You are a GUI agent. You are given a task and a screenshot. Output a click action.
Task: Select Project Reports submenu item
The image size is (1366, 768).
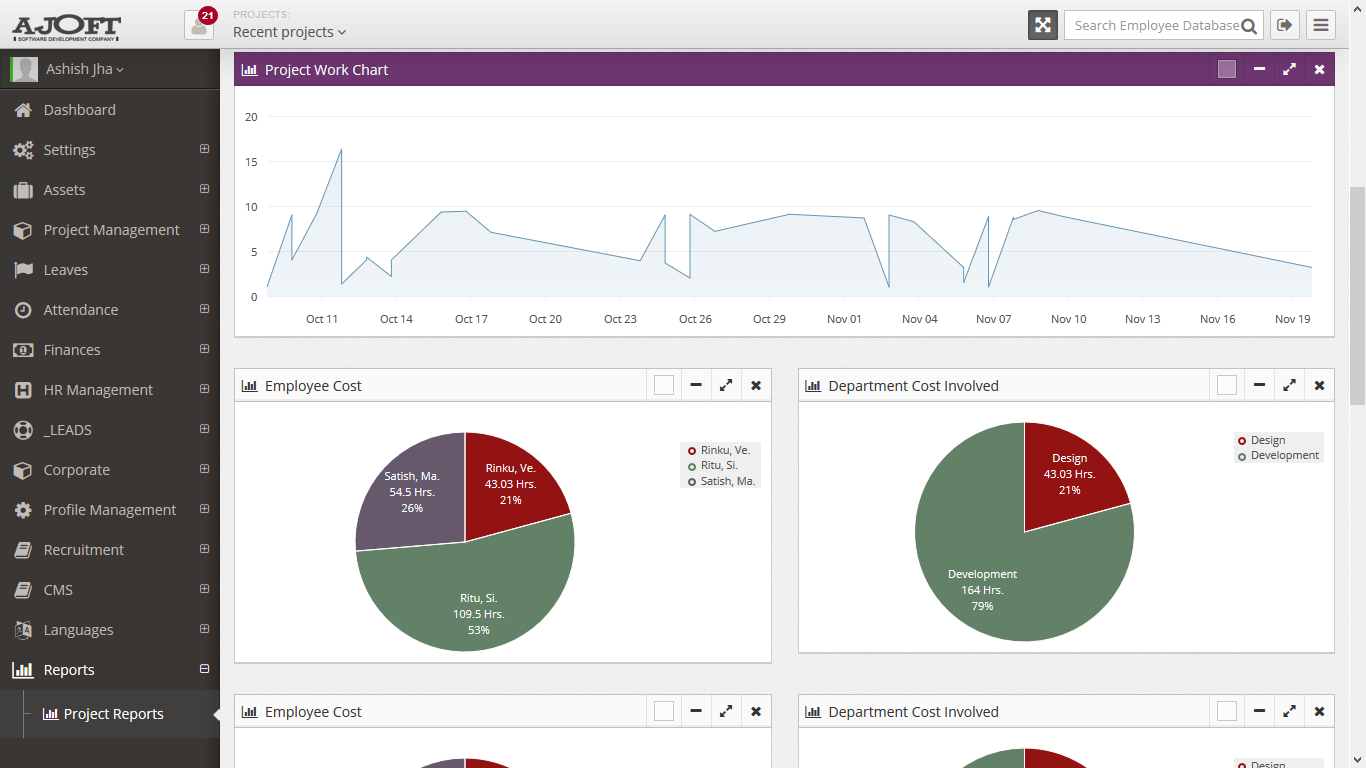coord(113,714)
